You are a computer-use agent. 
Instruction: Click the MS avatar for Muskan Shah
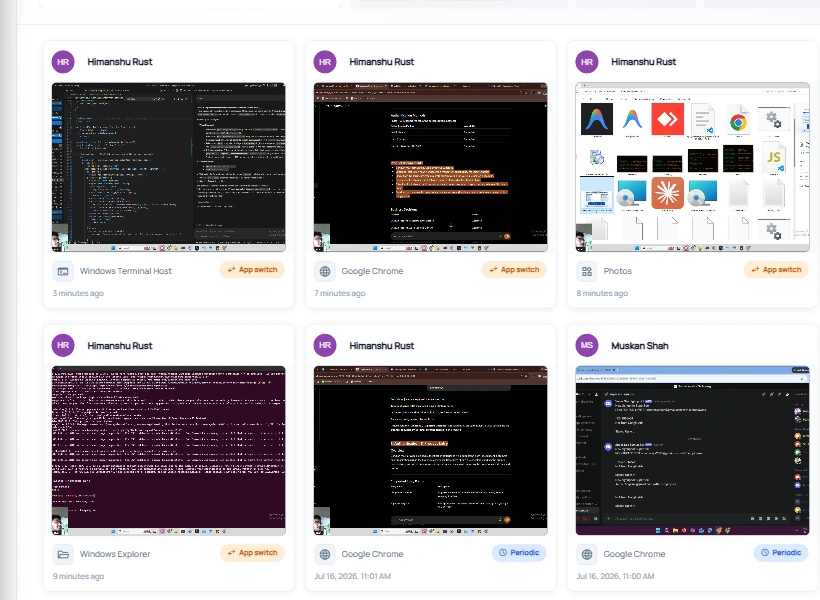tap(587, 345)
